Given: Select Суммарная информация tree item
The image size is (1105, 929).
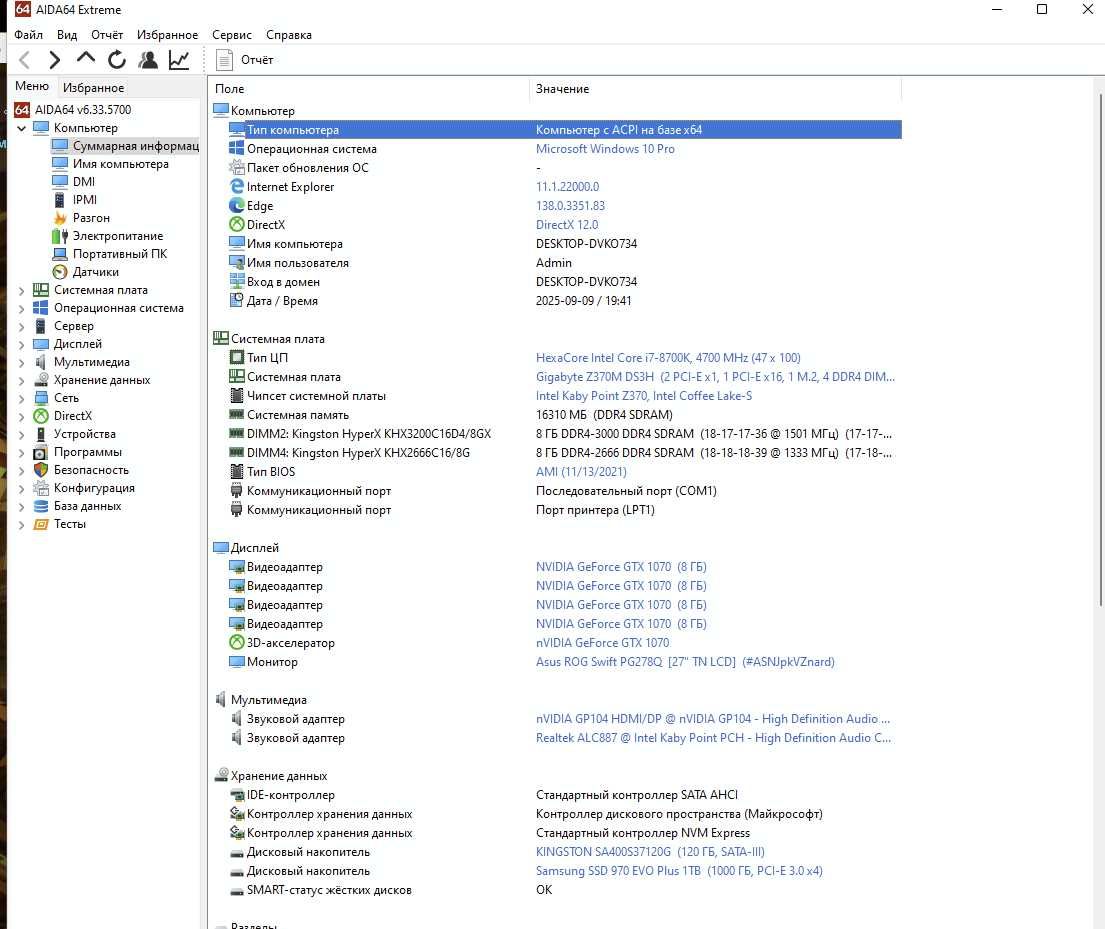Looking at the screenshot, I should click(x=135, y=146).
